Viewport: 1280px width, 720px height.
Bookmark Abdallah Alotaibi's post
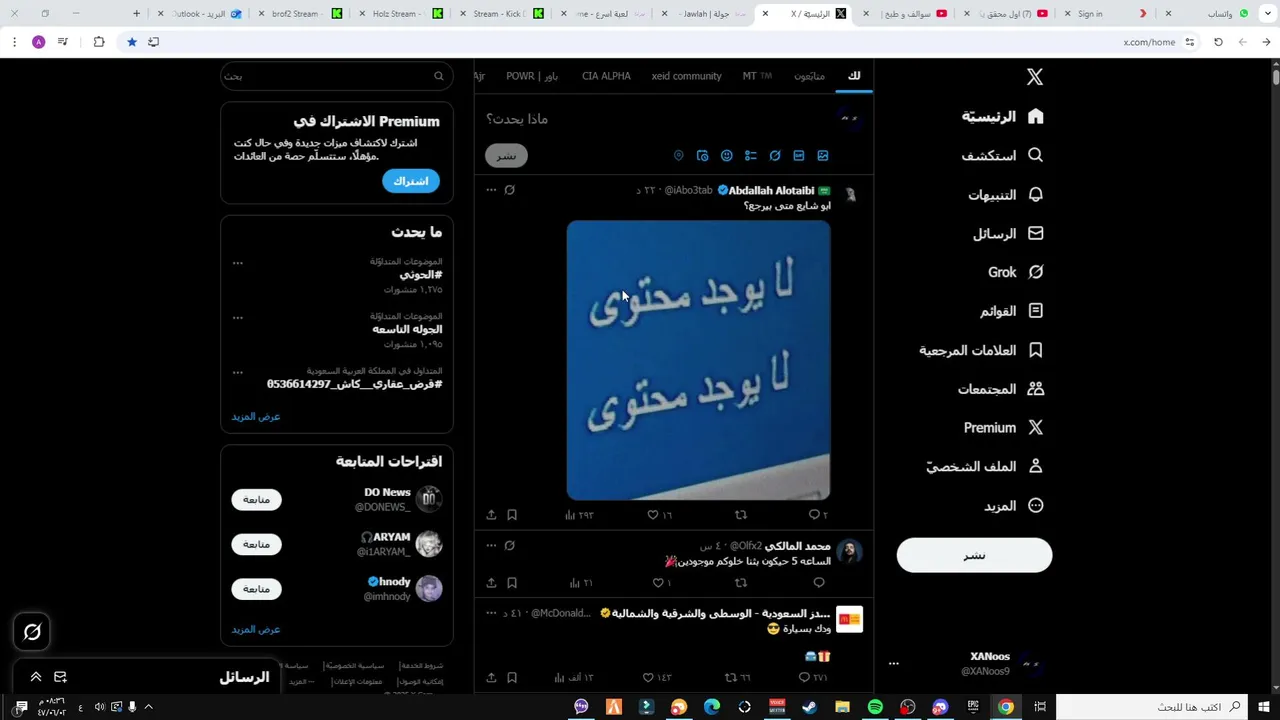pyautogui.click(x=512, y=515)
